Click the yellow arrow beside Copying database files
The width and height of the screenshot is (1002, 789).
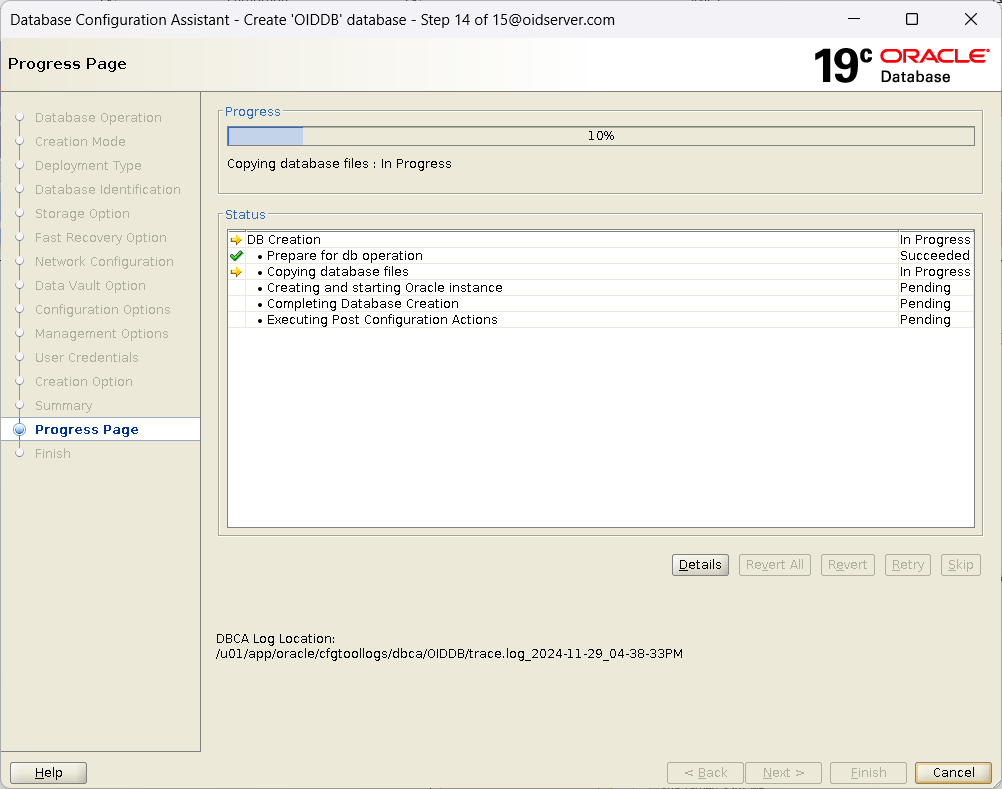[236, 272]
